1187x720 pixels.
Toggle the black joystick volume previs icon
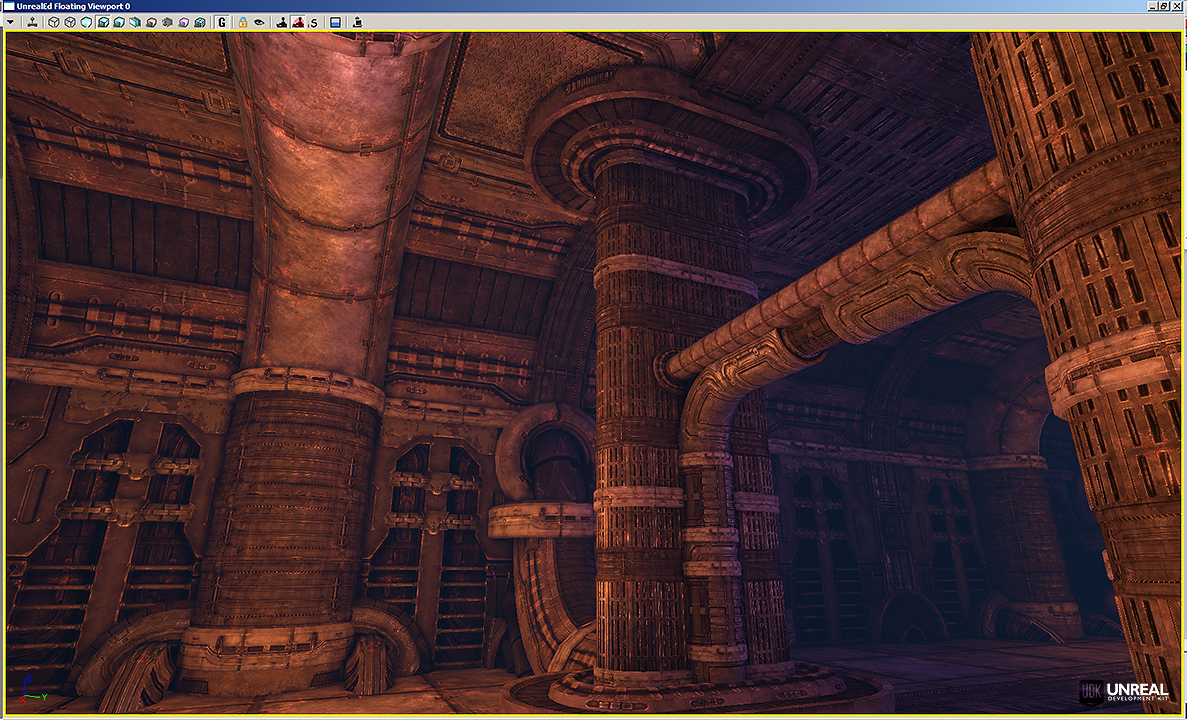pos(282,22)
